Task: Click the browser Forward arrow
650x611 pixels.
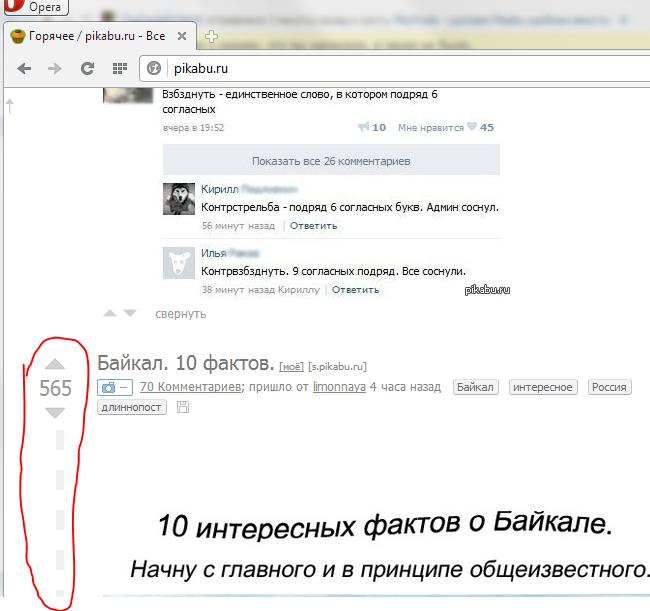Action: pyautogui.click(x=55, y=68)
